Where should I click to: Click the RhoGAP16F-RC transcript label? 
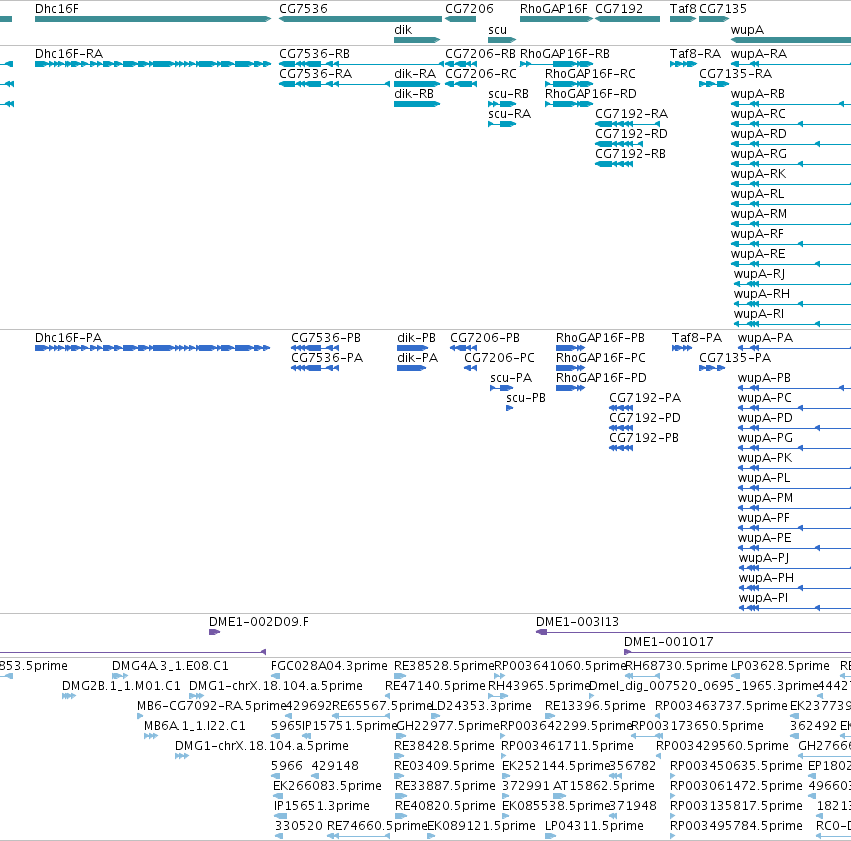[590, 74]
